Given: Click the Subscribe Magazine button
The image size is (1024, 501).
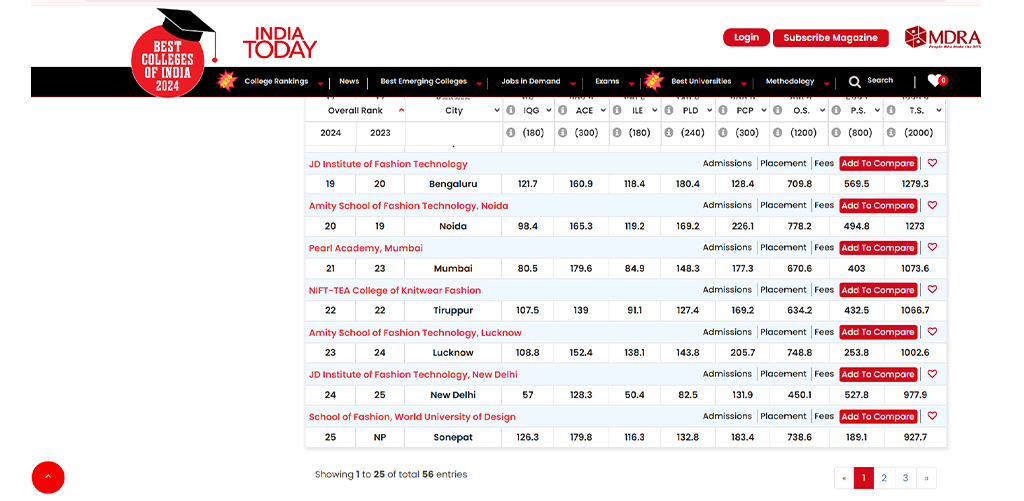Looking at the screenshot, I should (x=830, y=38).
